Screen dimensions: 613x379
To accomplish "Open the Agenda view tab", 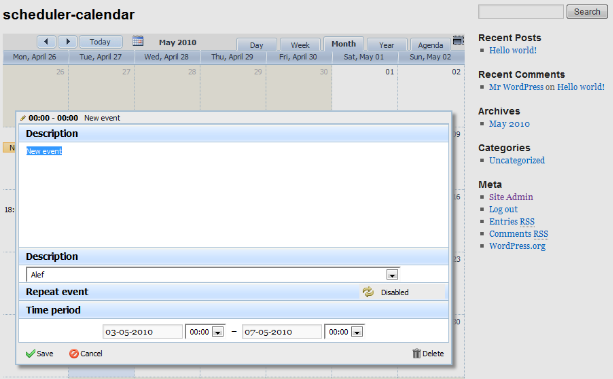I will 430,45.
